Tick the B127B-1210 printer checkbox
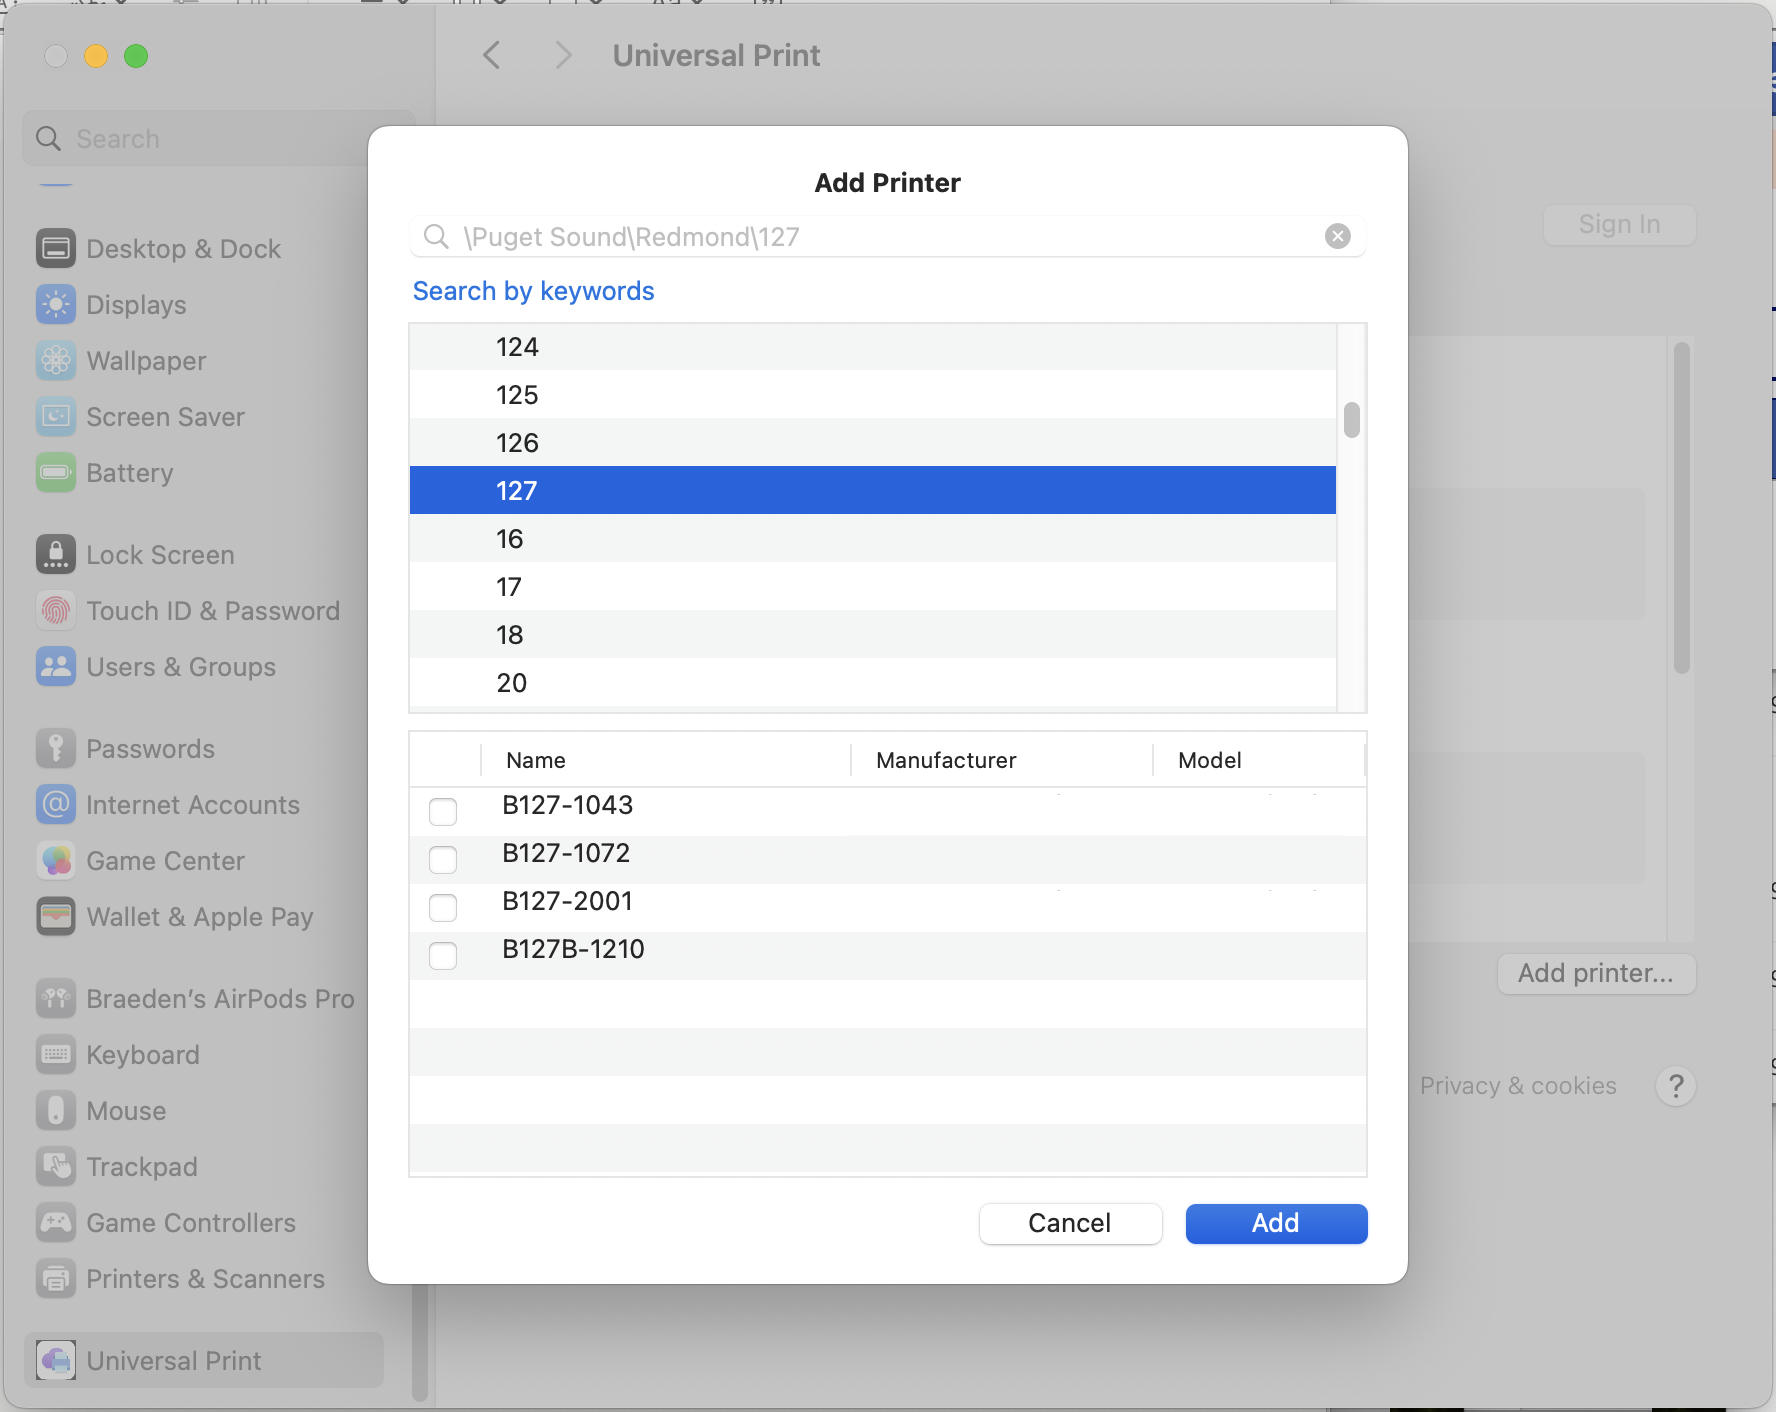This screenshot has width=1776, height=1412. pyautogui.click(x=443, y=955)
